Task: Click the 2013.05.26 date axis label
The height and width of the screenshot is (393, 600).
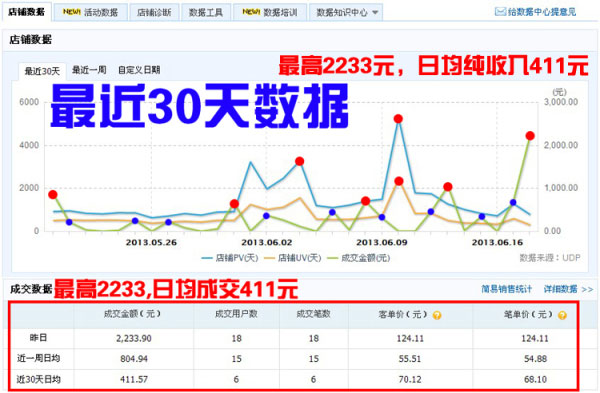Action: [x=151, y=242]
